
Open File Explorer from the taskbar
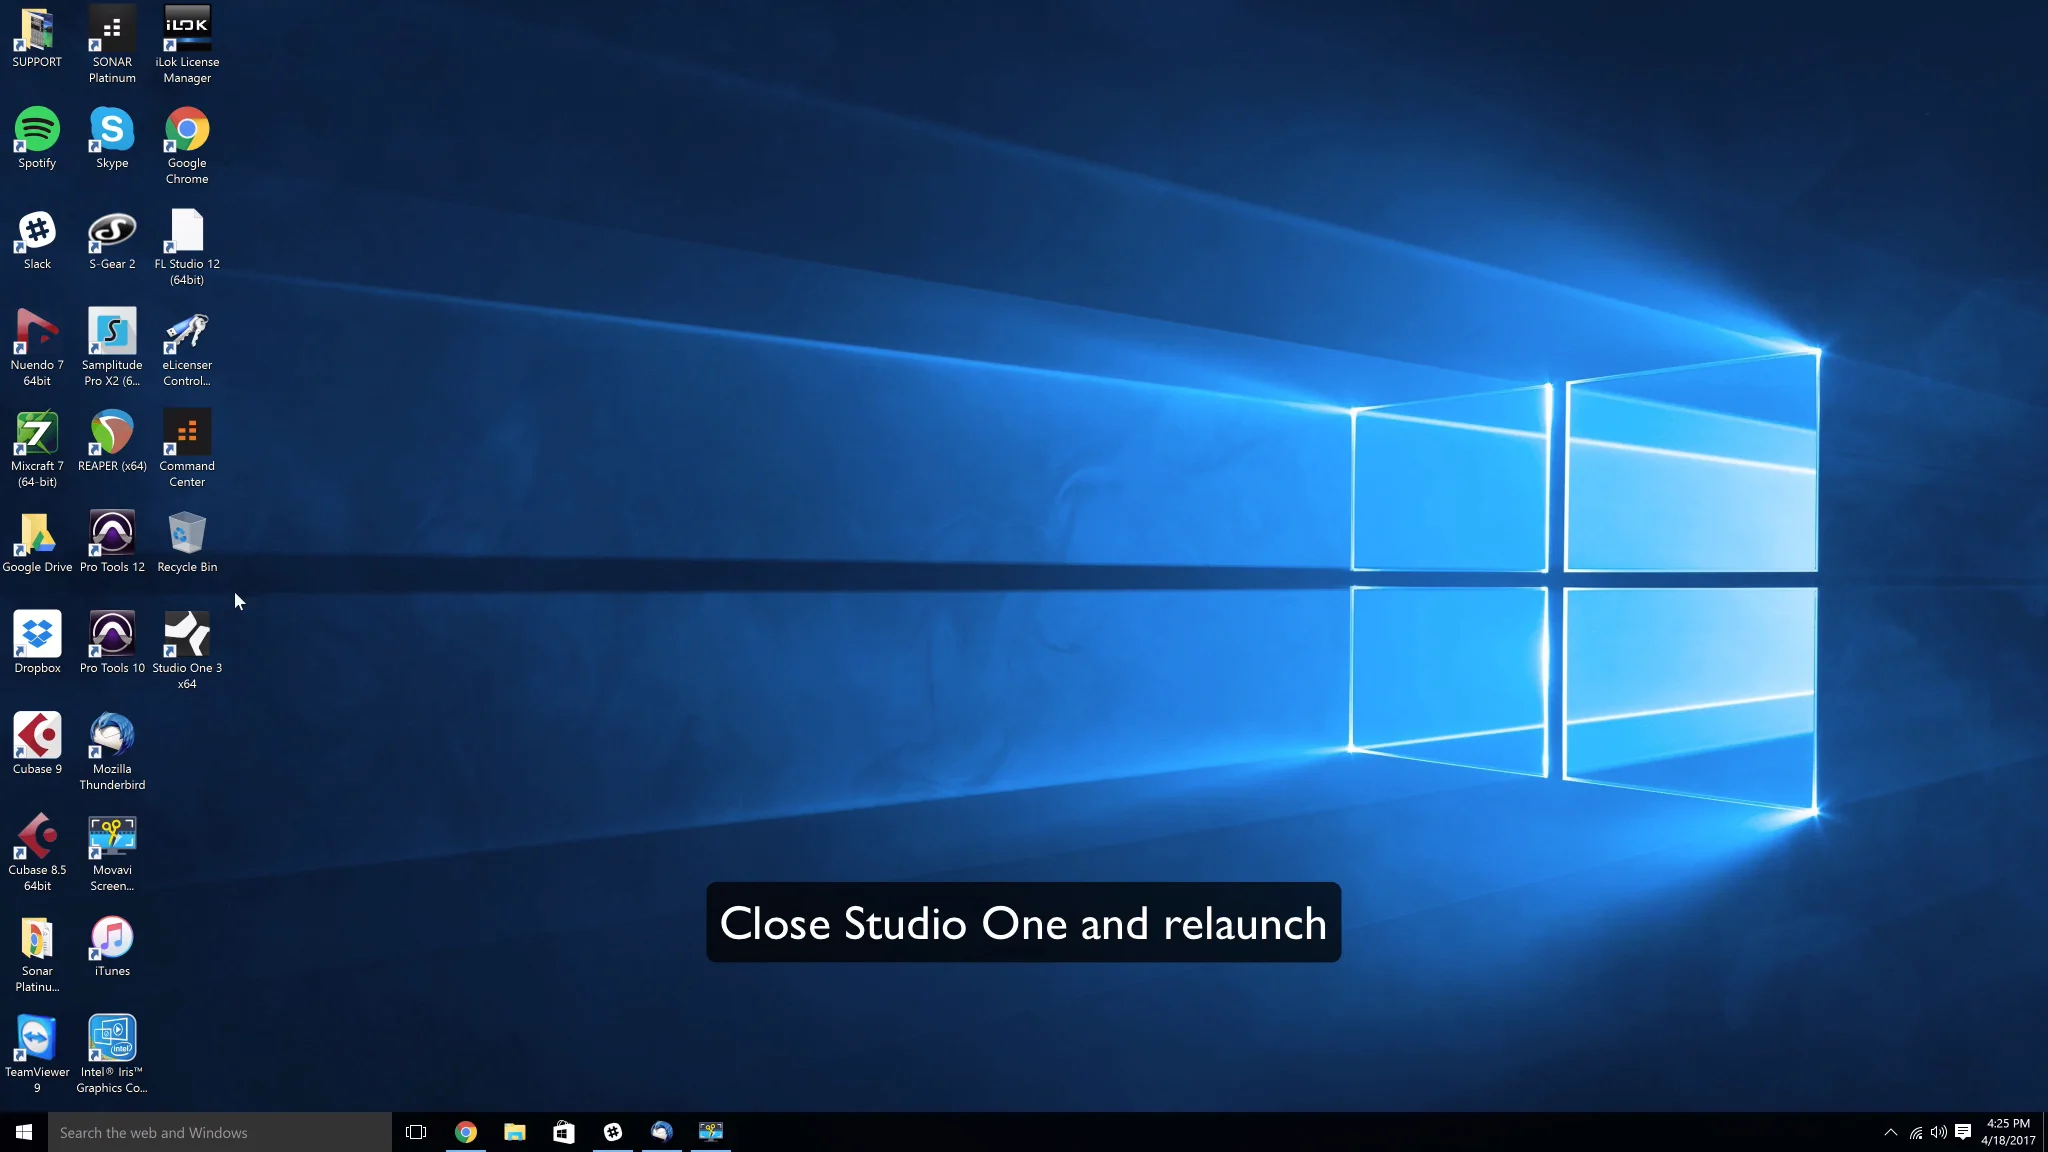pos(514,1132)
